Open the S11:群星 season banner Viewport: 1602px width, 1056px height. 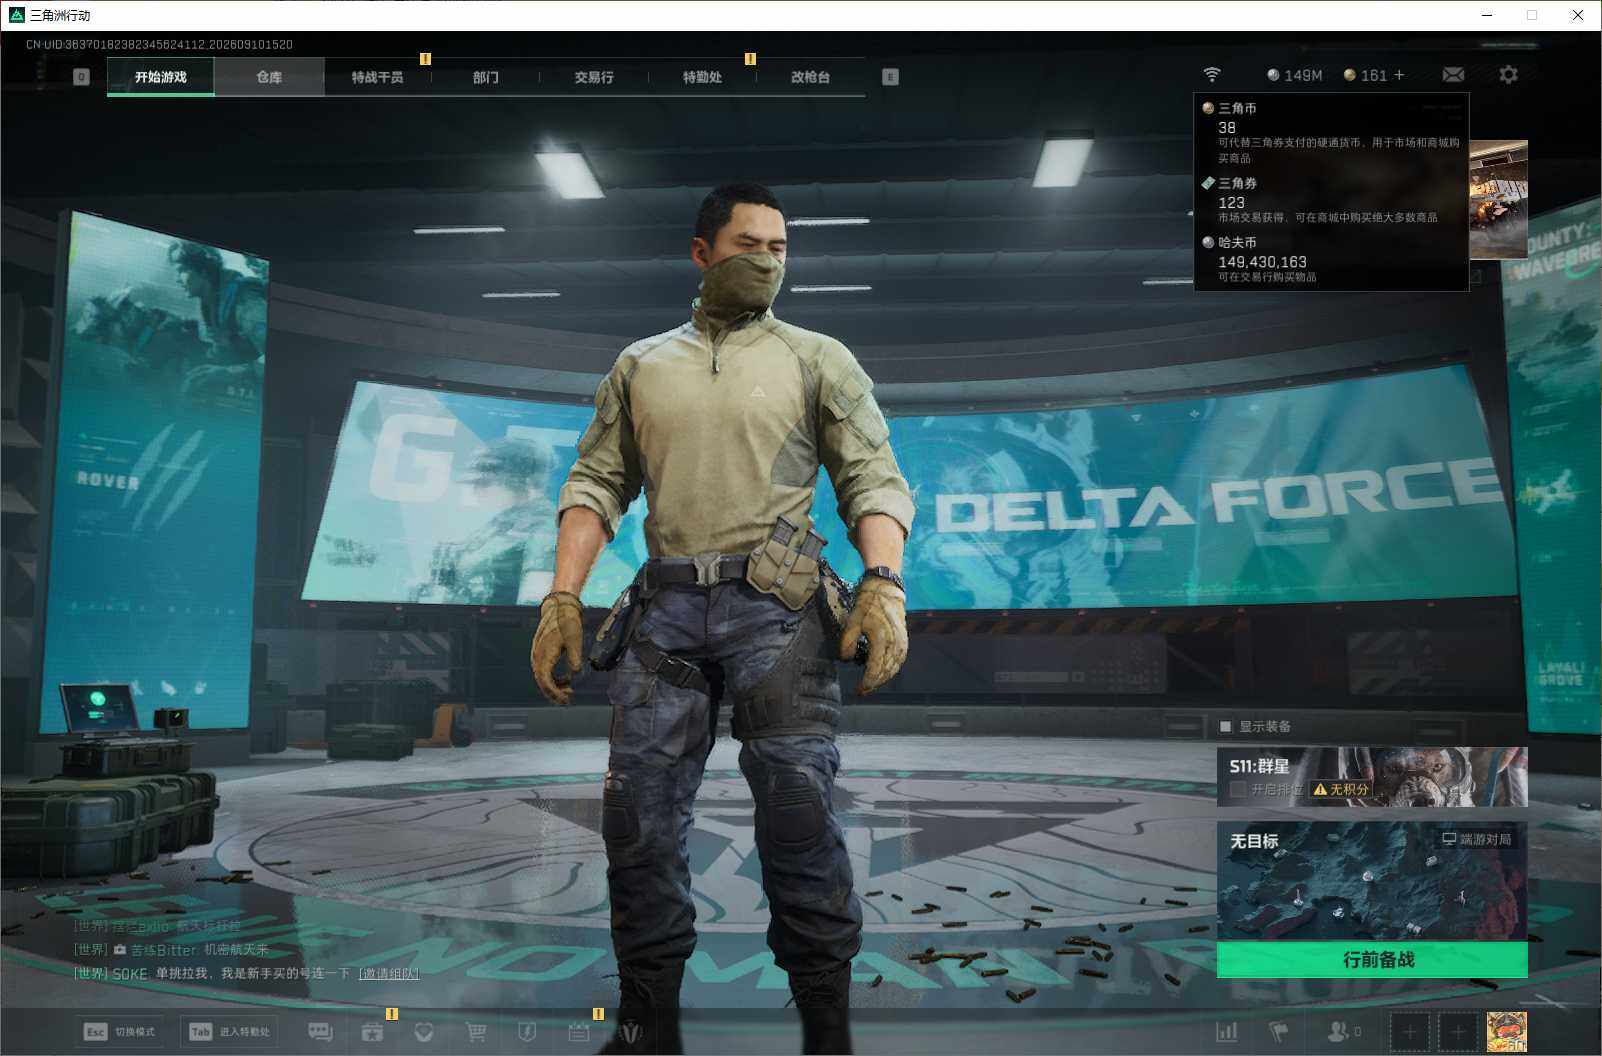pyautogui.click(x=1372, y=777)
